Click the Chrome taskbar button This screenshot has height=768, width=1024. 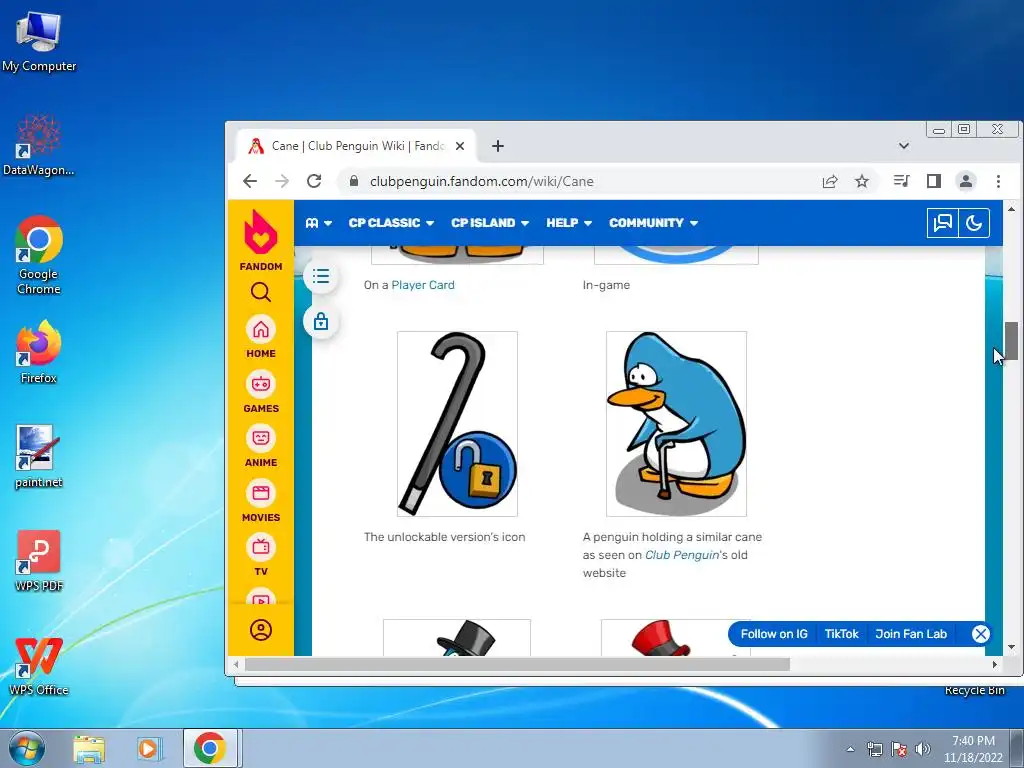209,748
